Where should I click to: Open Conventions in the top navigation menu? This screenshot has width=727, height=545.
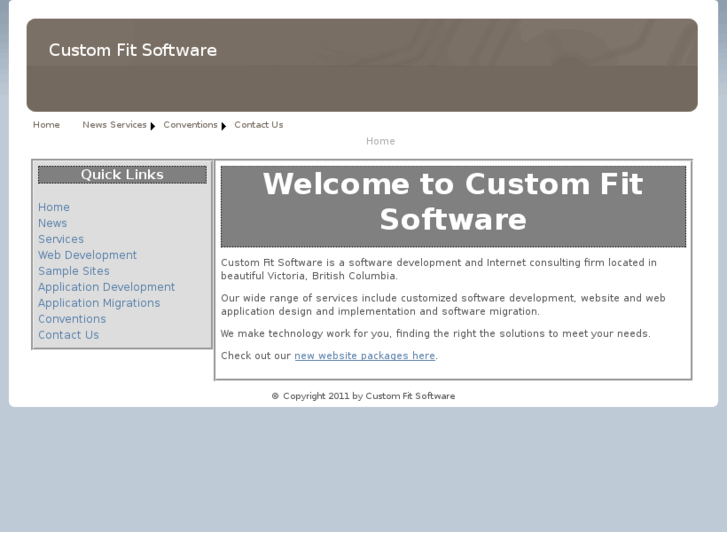(190, 125)
